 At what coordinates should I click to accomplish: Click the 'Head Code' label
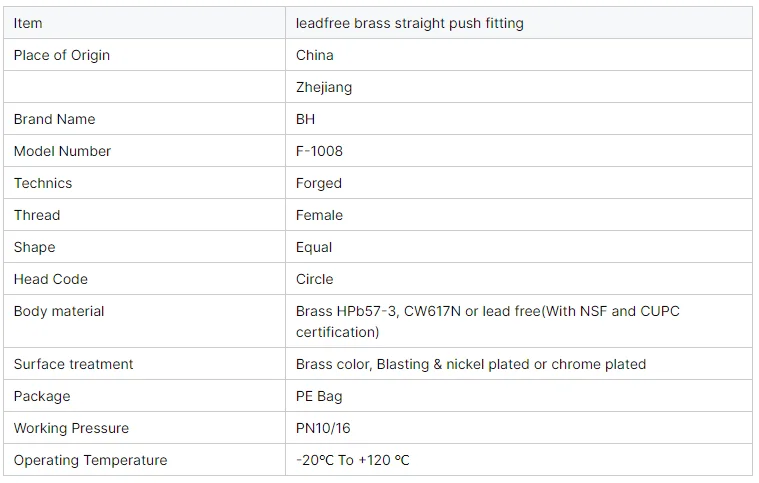tap(51, 279)
